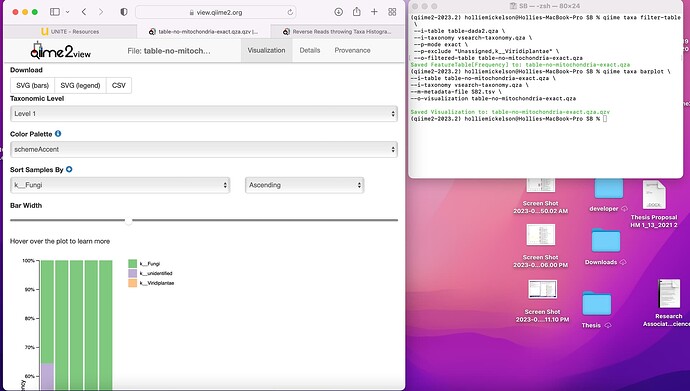Screen dimensions: 690x391
Task: Download SVG (bars)
Action: [x=33, y=86]
